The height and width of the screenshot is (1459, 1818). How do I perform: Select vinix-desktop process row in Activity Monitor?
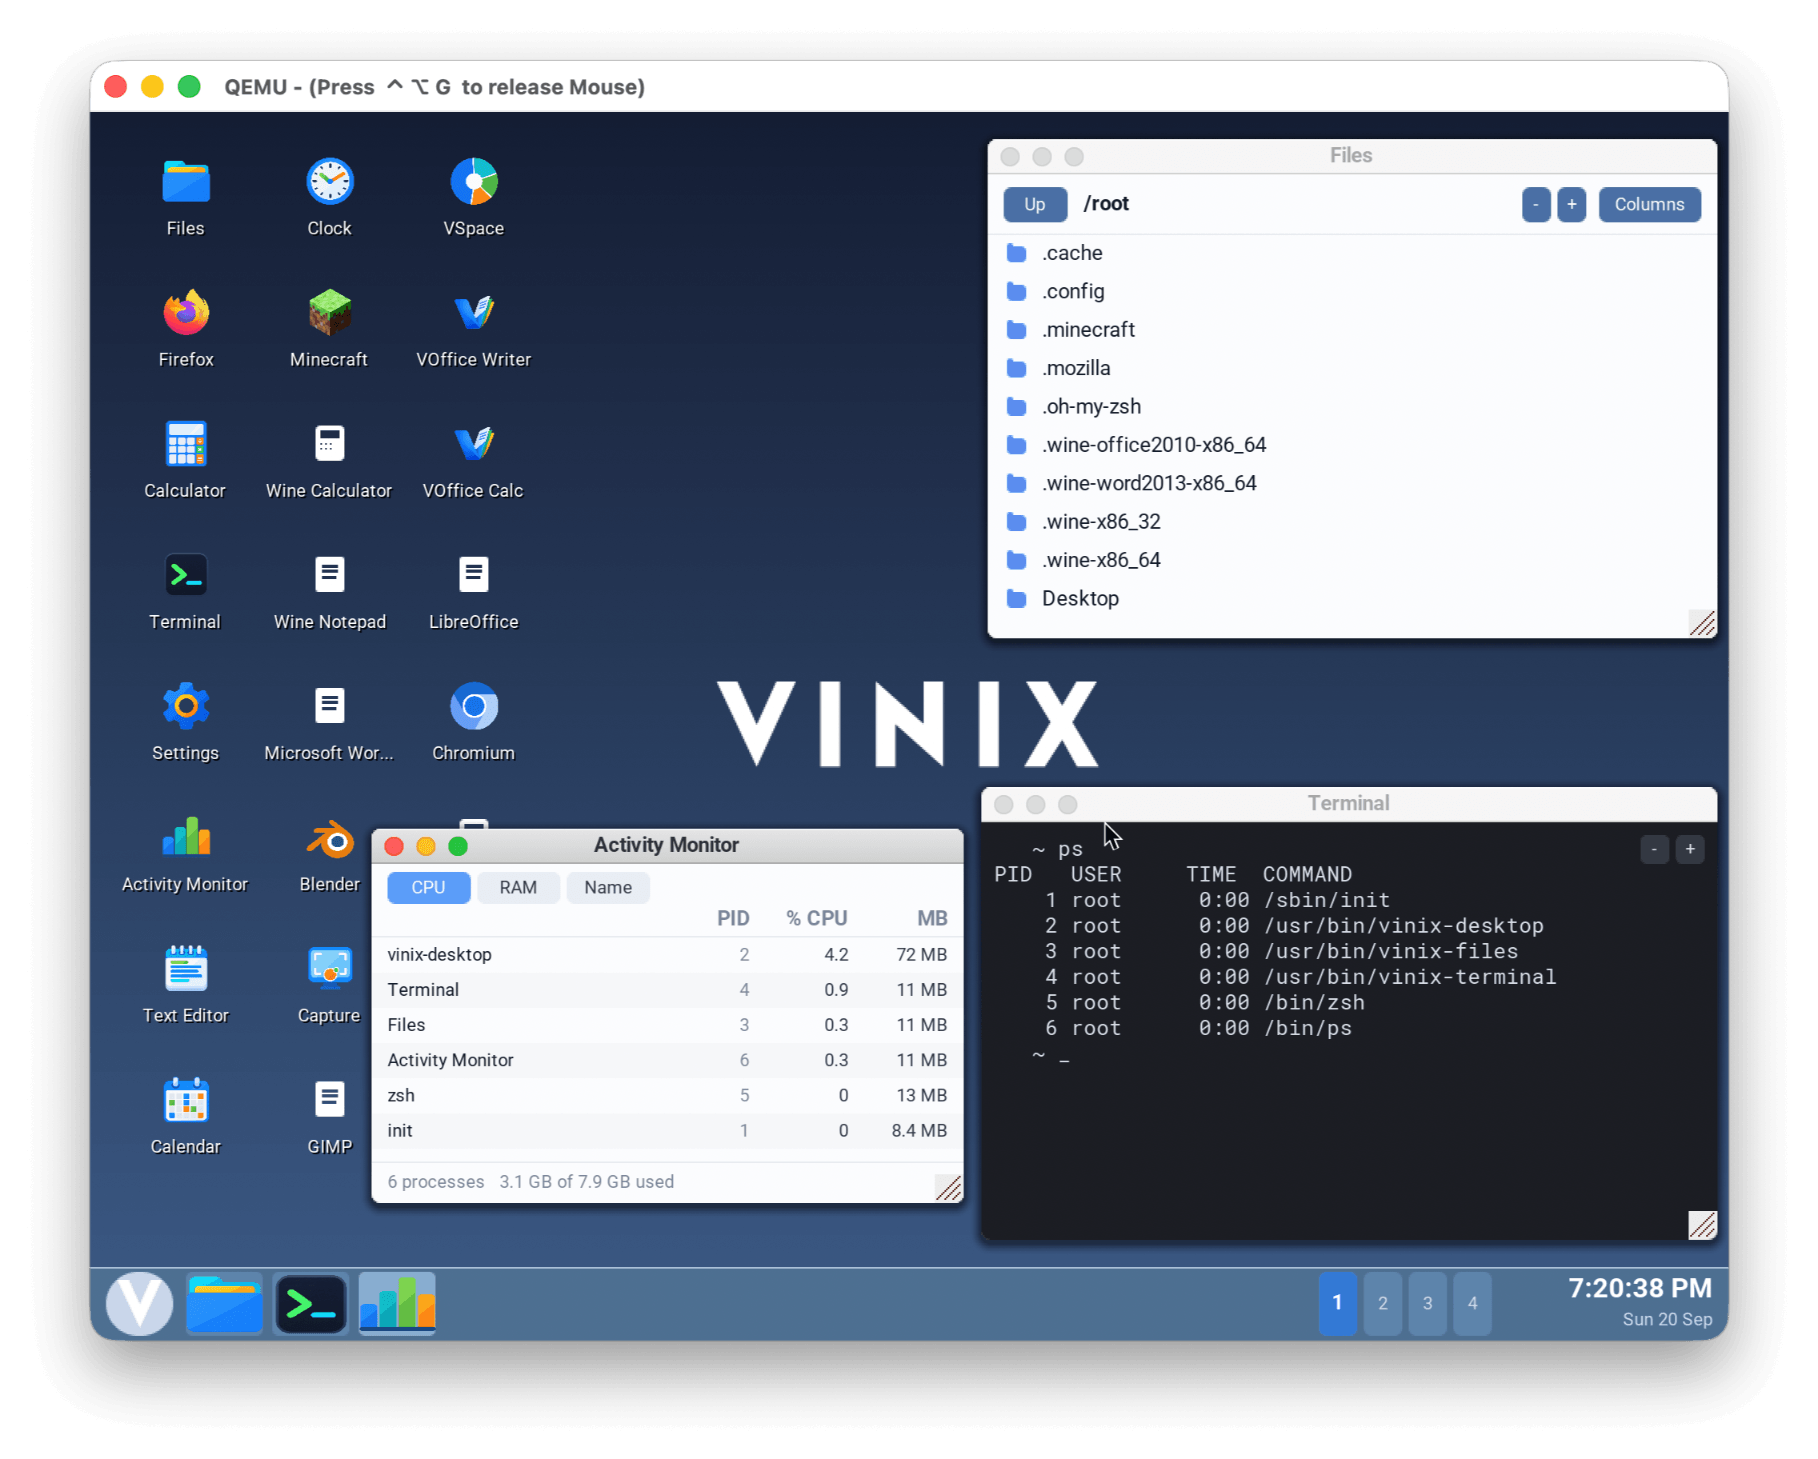click(667, 955)
